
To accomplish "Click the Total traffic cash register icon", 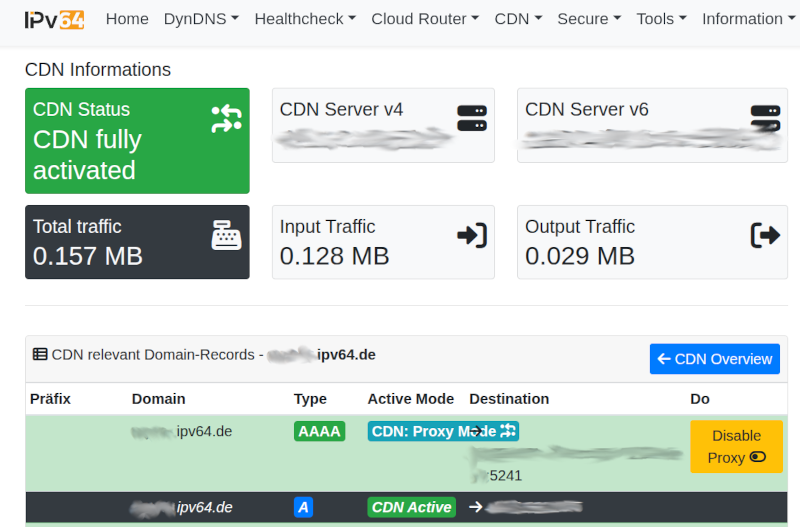I will pyautogui.click(x=226, y=236).
